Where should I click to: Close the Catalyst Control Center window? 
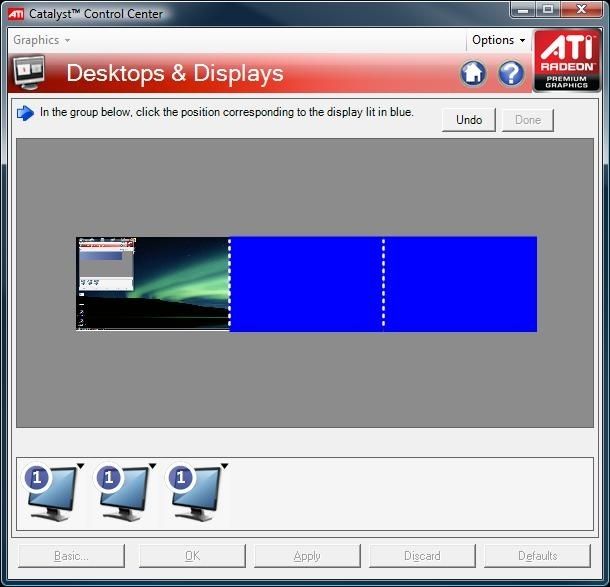(x=581, y=10)
